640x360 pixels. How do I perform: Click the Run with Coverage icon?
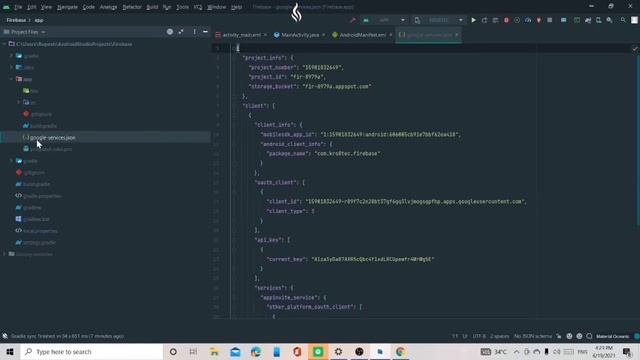tap(517, 20)
